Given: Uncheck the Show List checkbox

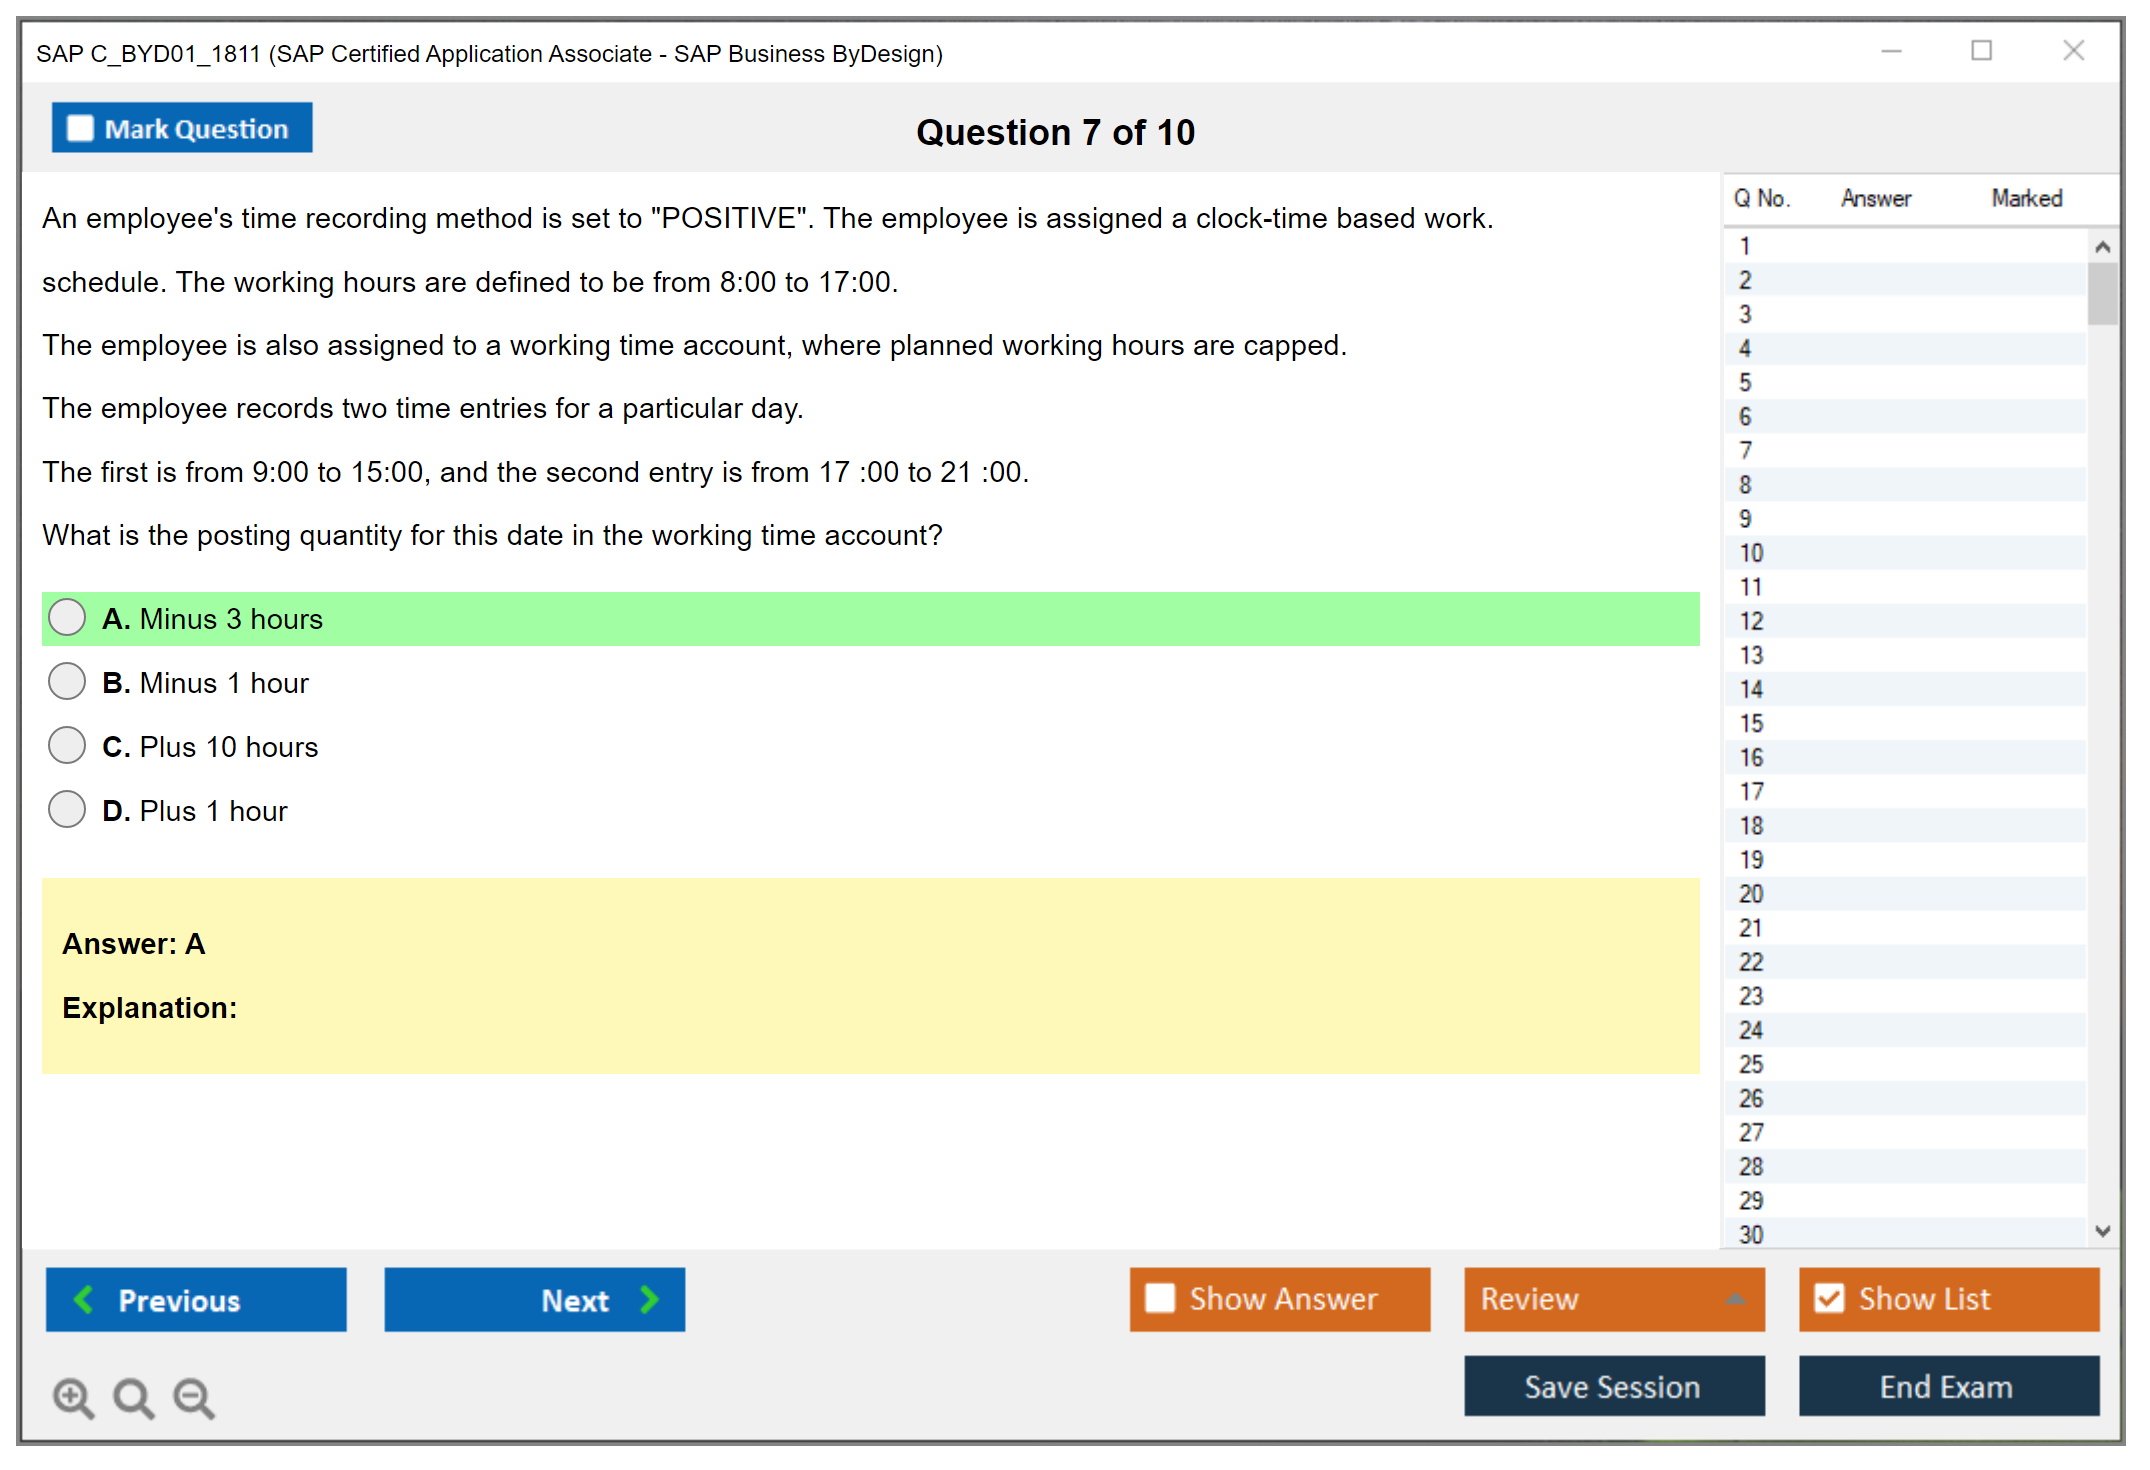Looking at the screenshot, I should point(1829,1298).
